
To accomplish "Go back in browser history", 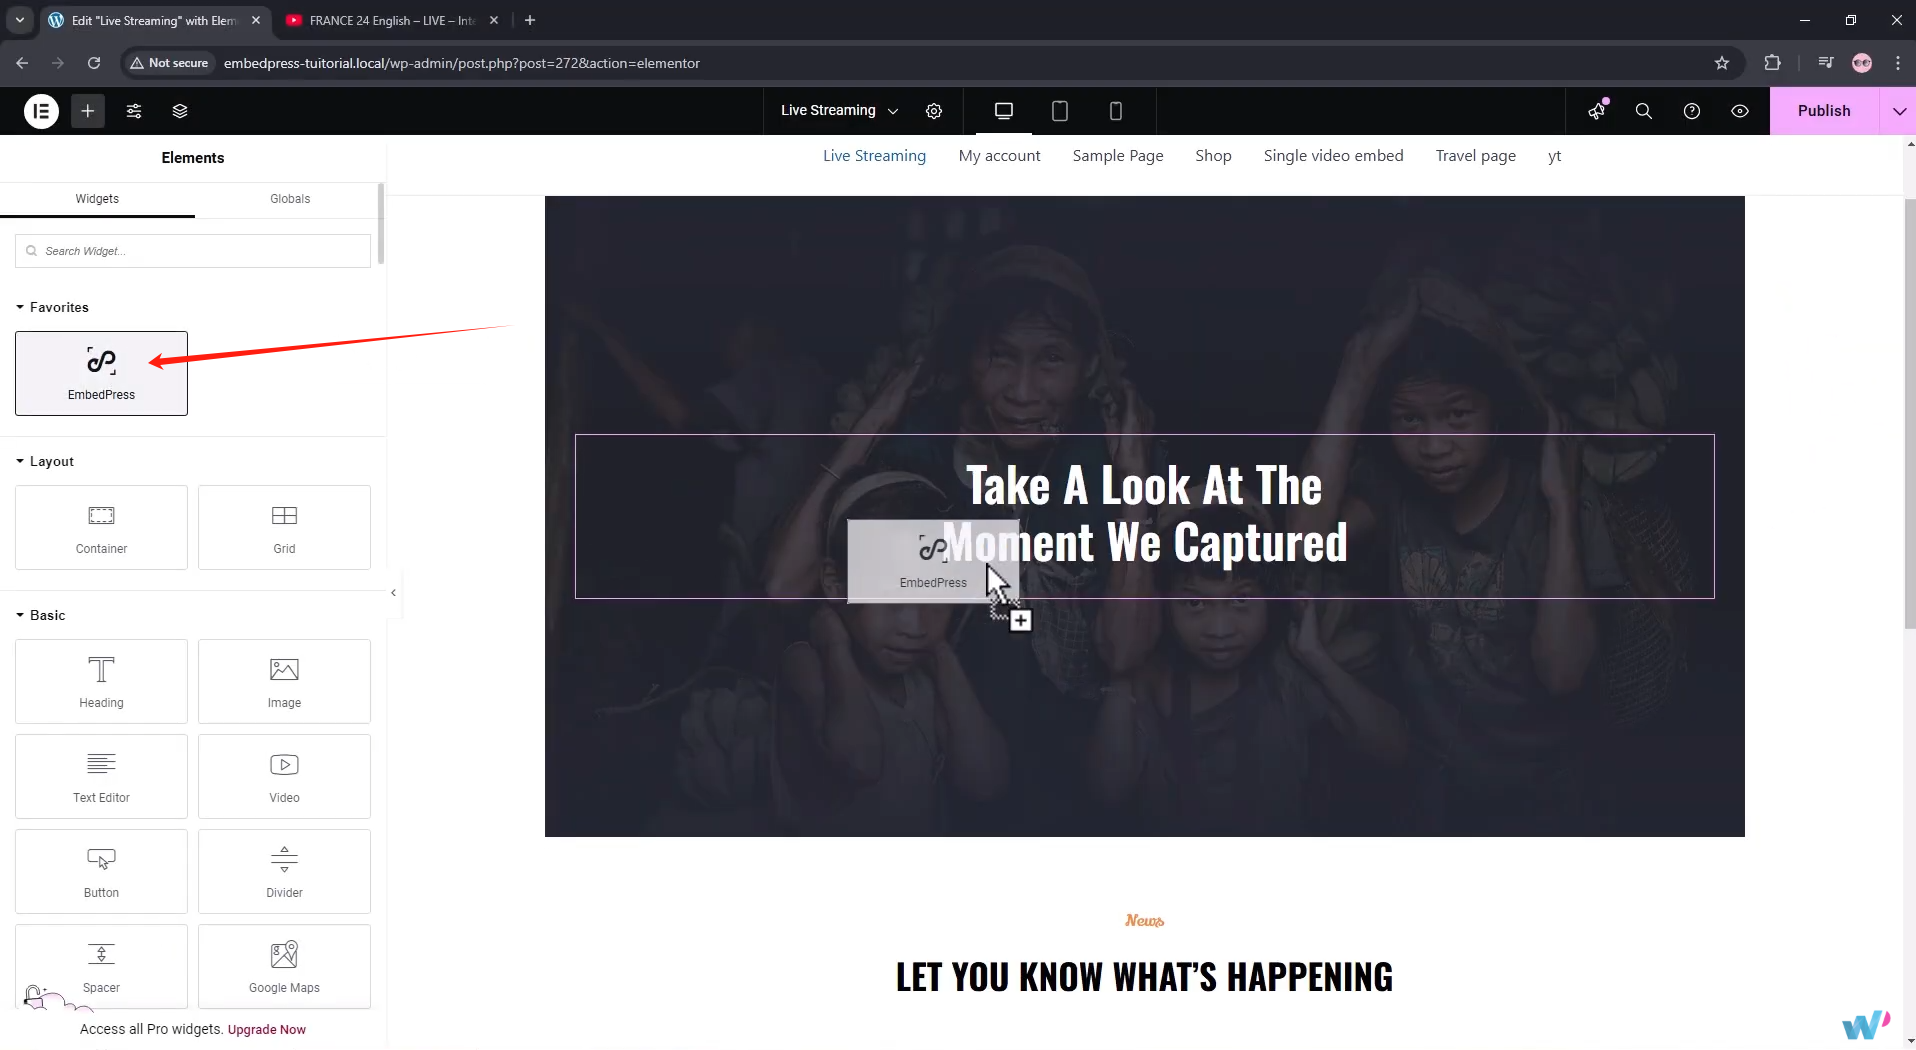I will pyautogui.click(x=22, y=63).
